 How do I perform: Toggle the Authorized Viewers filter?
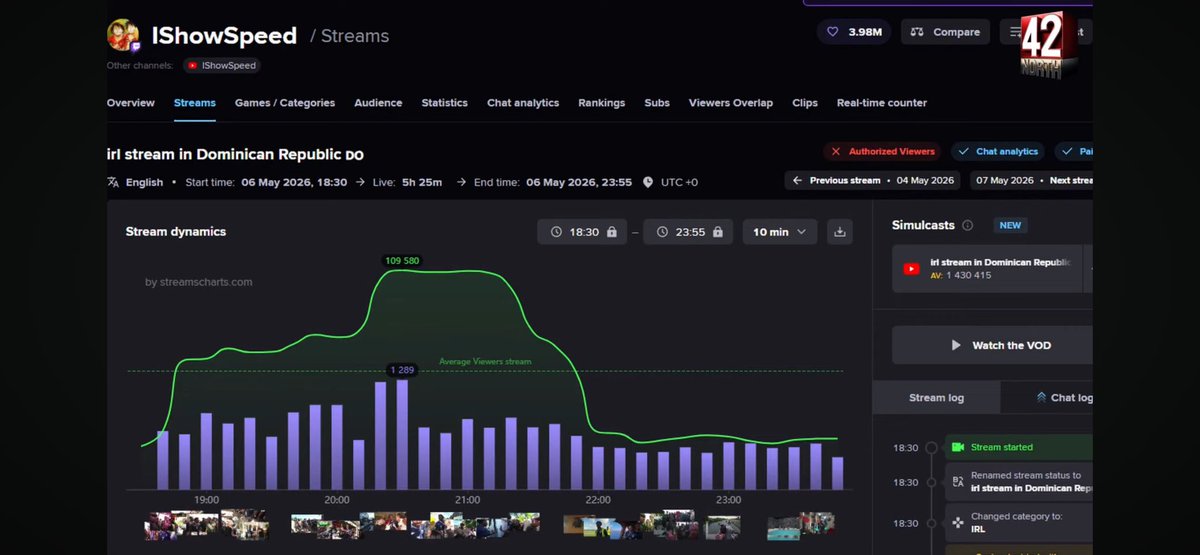883,152
